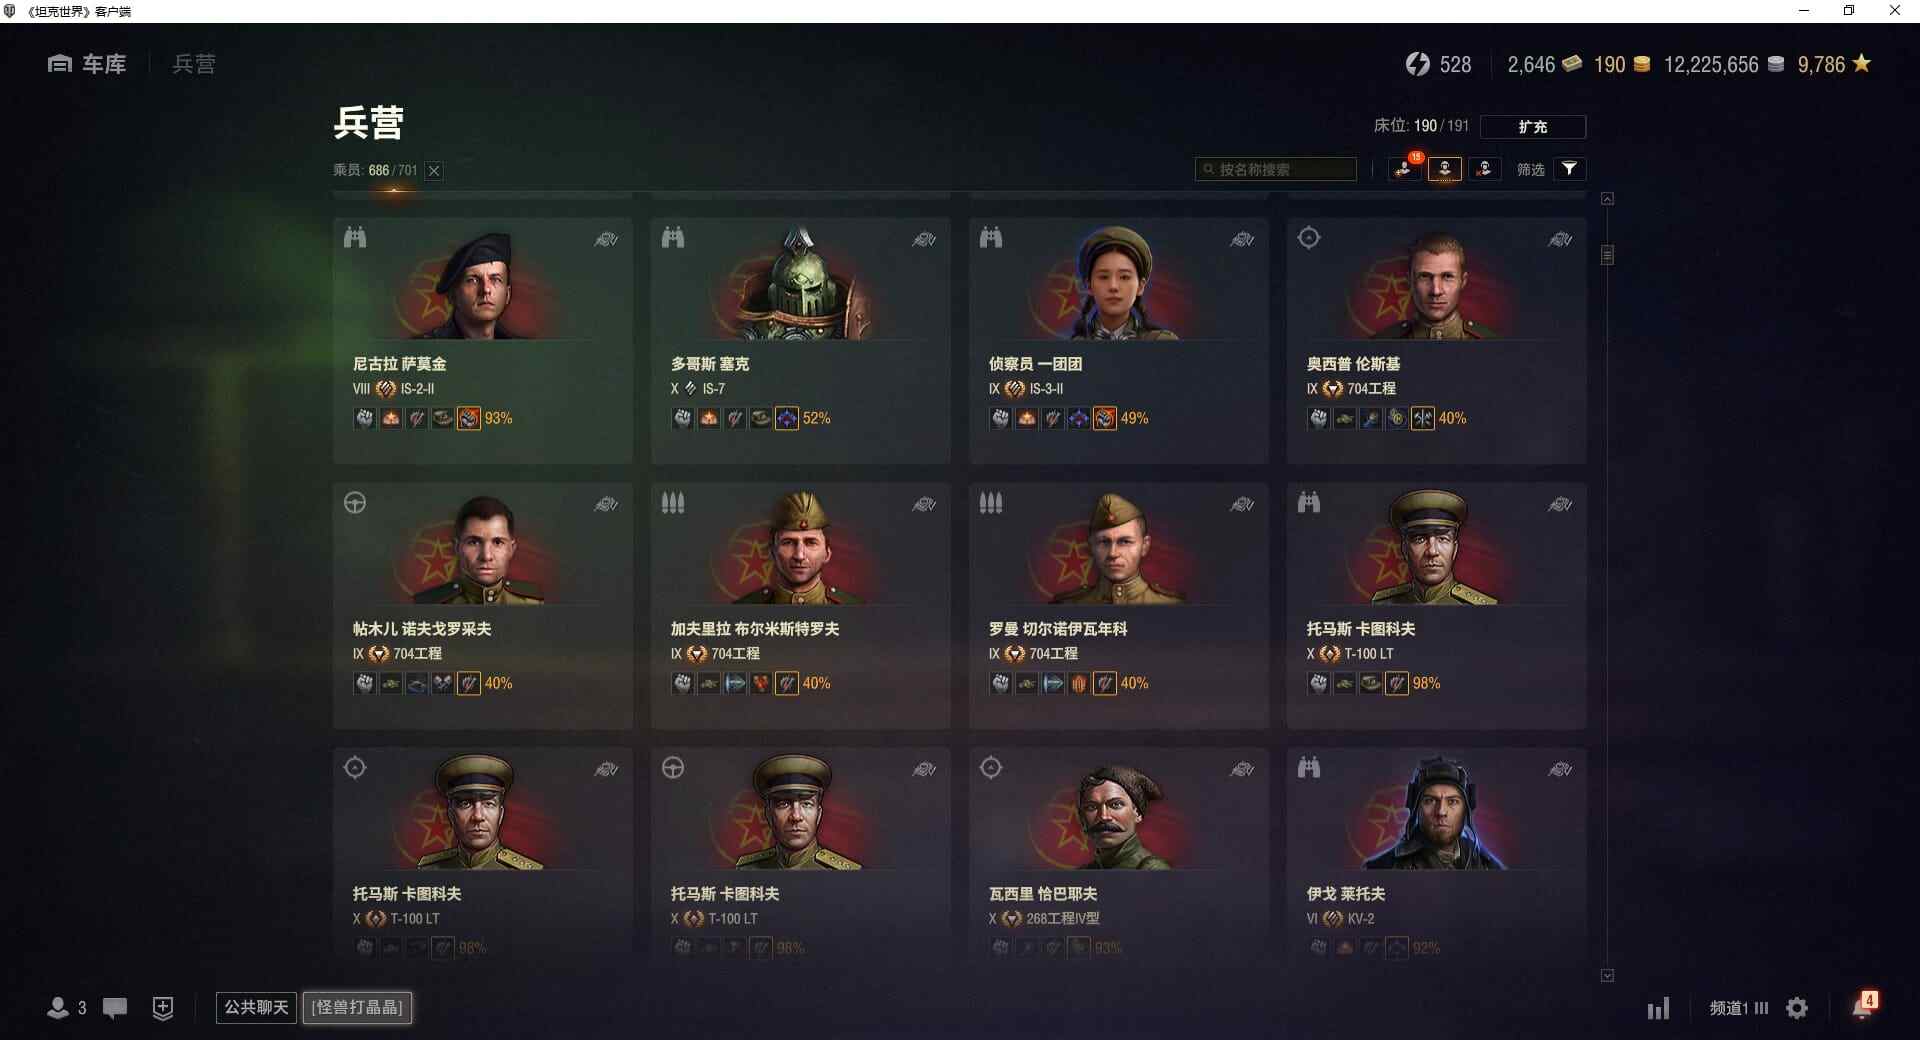Open the 公共聊天 public chat channel
1920x1040 pixels.
(256, 1008)
